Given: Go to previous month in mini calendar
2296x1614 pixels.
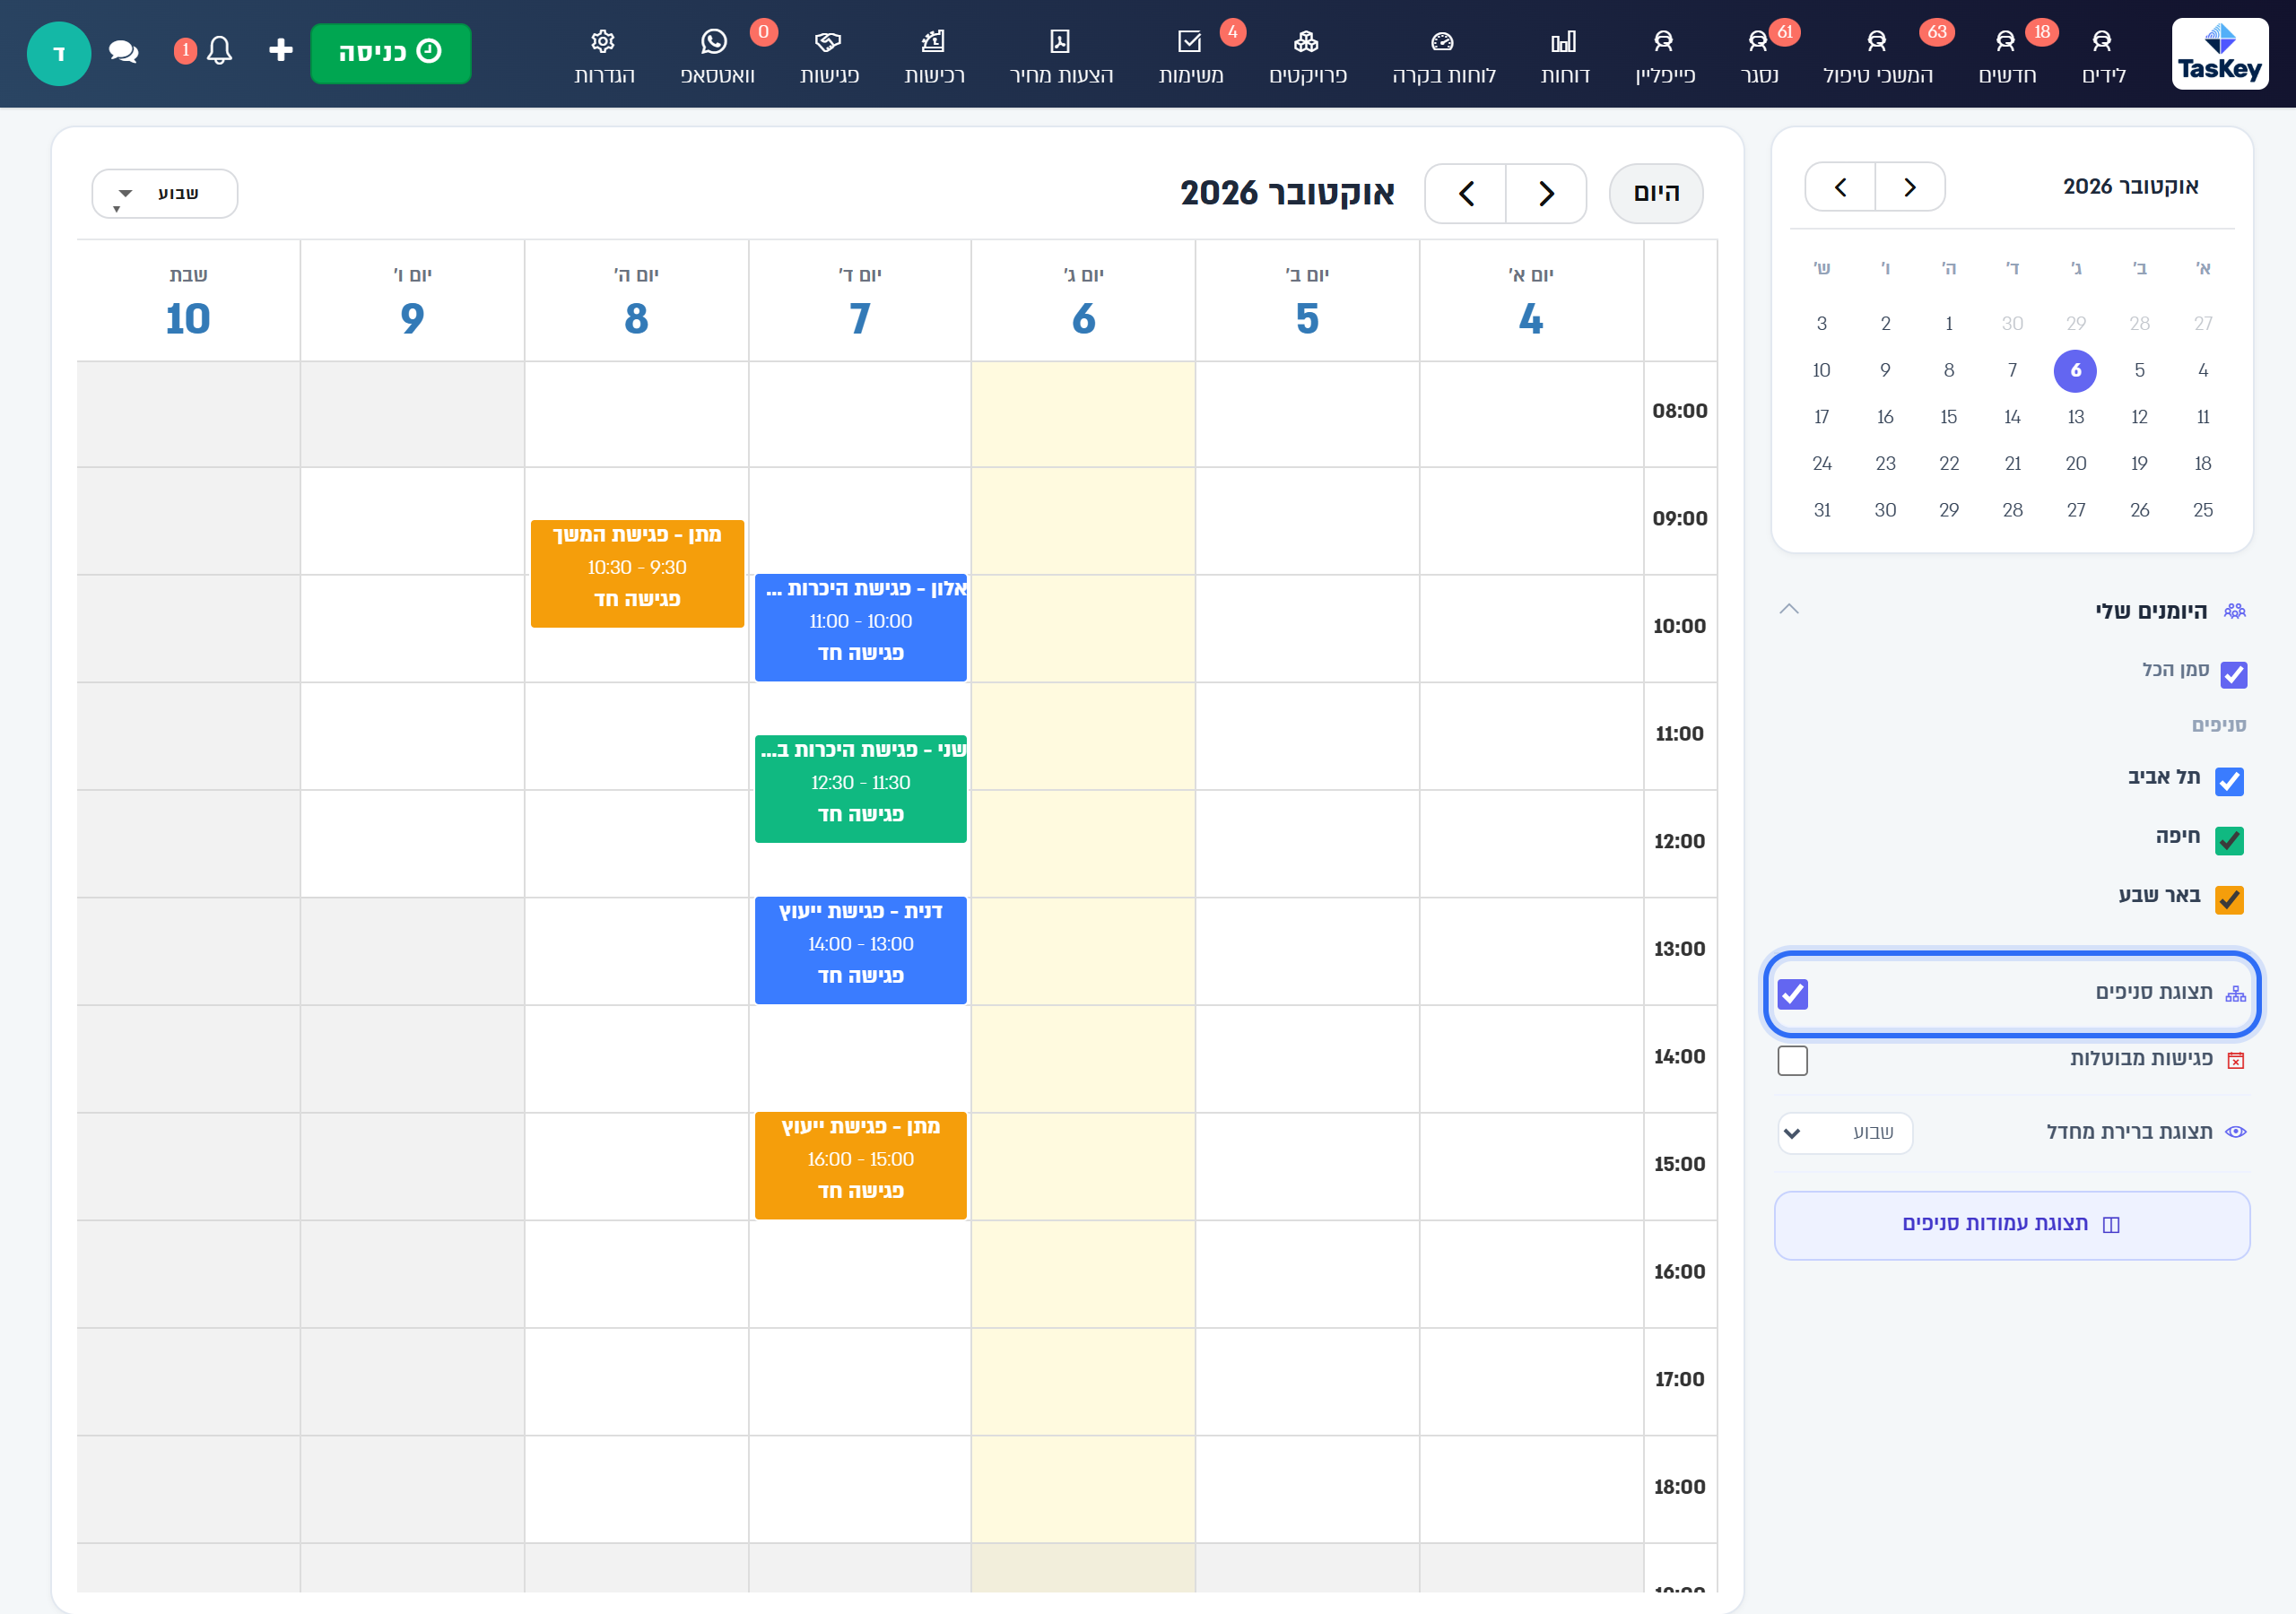Looking at the screenshot, I should tap(1910, 187).
